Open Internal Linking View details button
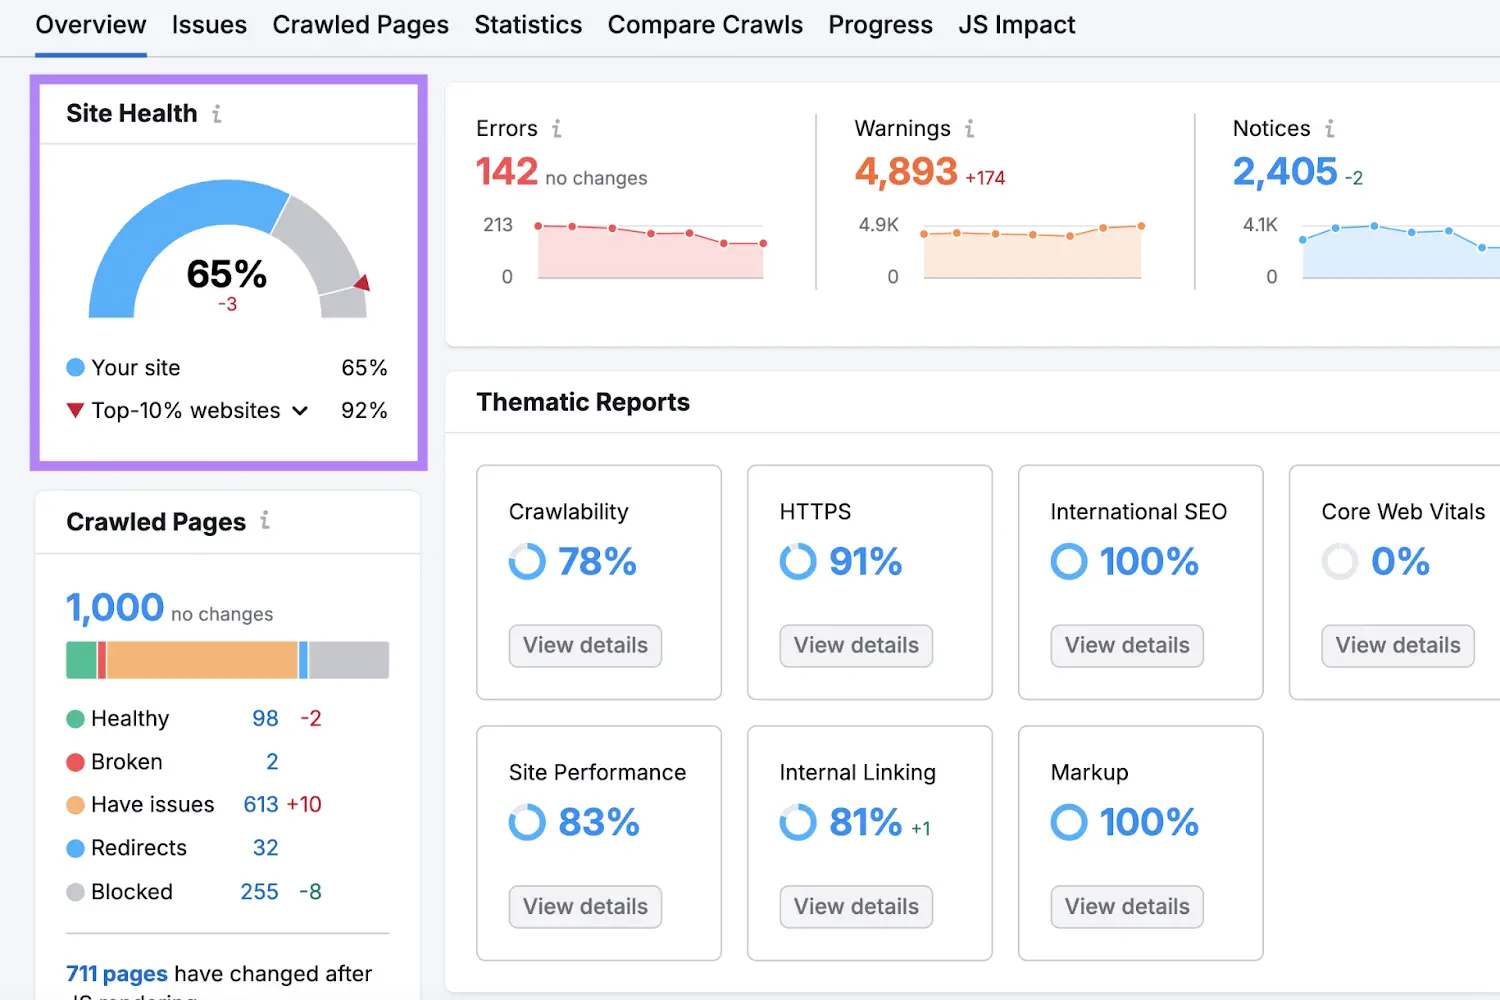The width and height of the screenshot is (1500, 1000). click(x=856, y=907)
